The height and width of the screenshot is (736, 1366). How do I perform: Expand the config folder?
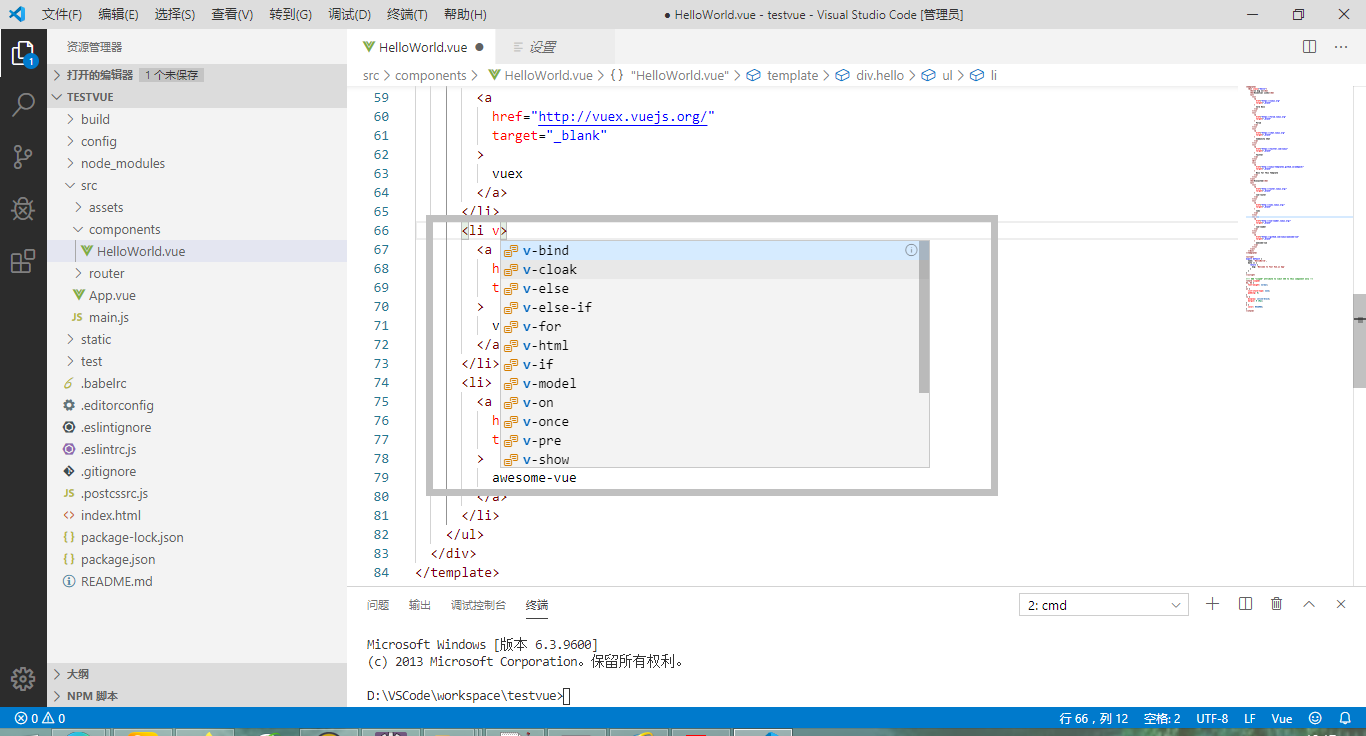(197, 141)
